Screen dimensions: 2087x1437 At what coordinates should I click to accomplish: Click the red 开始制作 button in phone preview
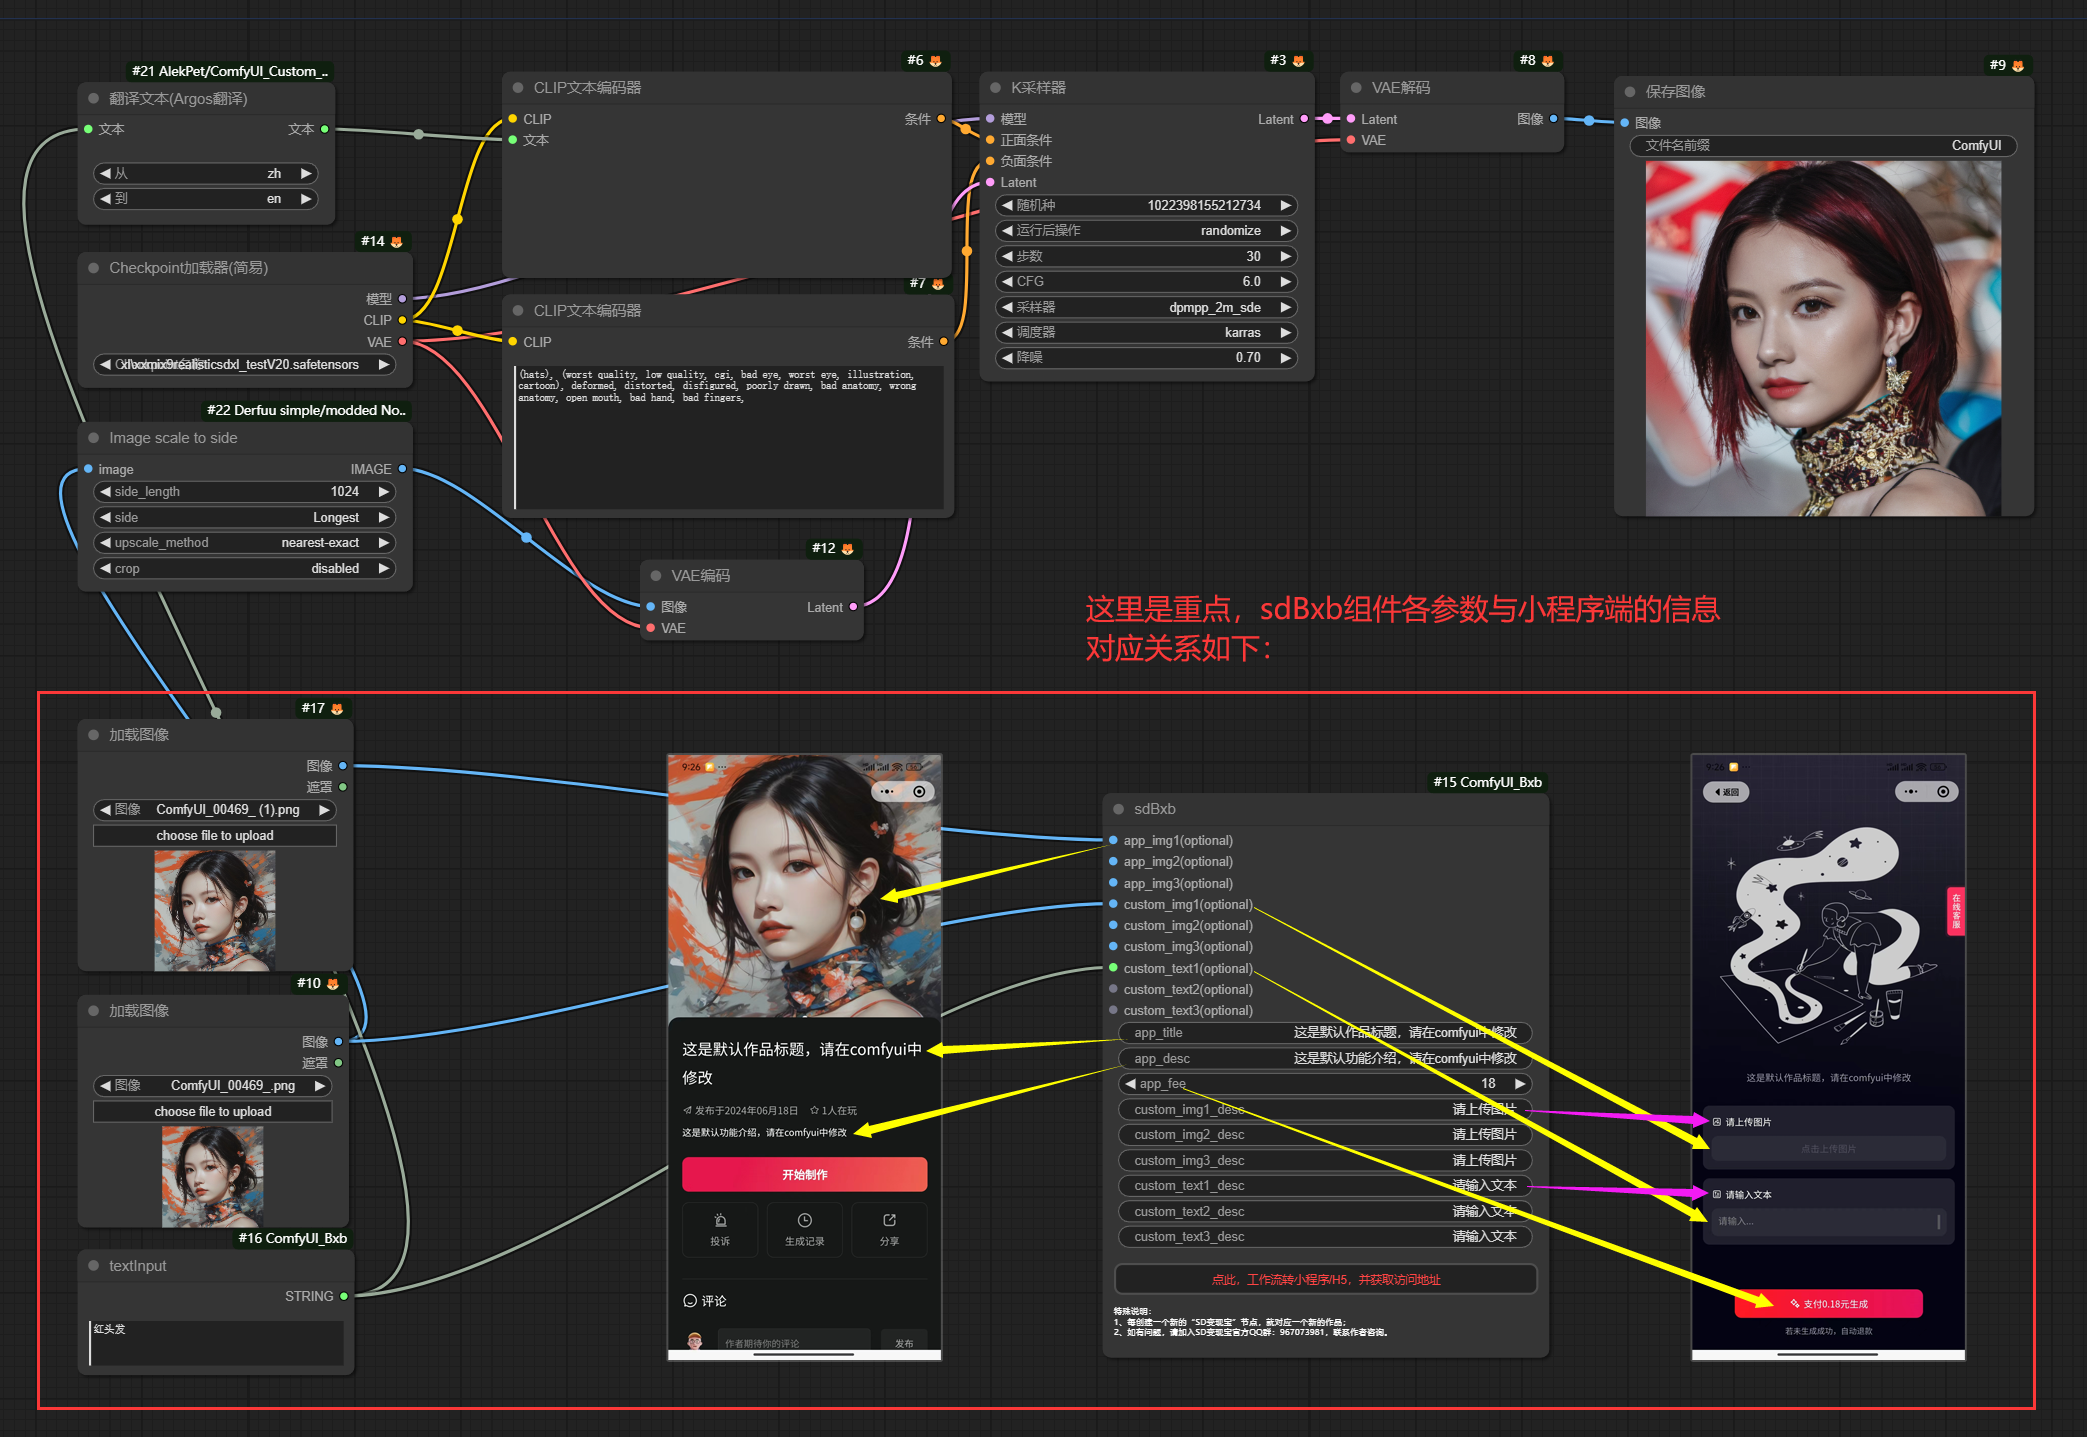(x=804, y=1174)
